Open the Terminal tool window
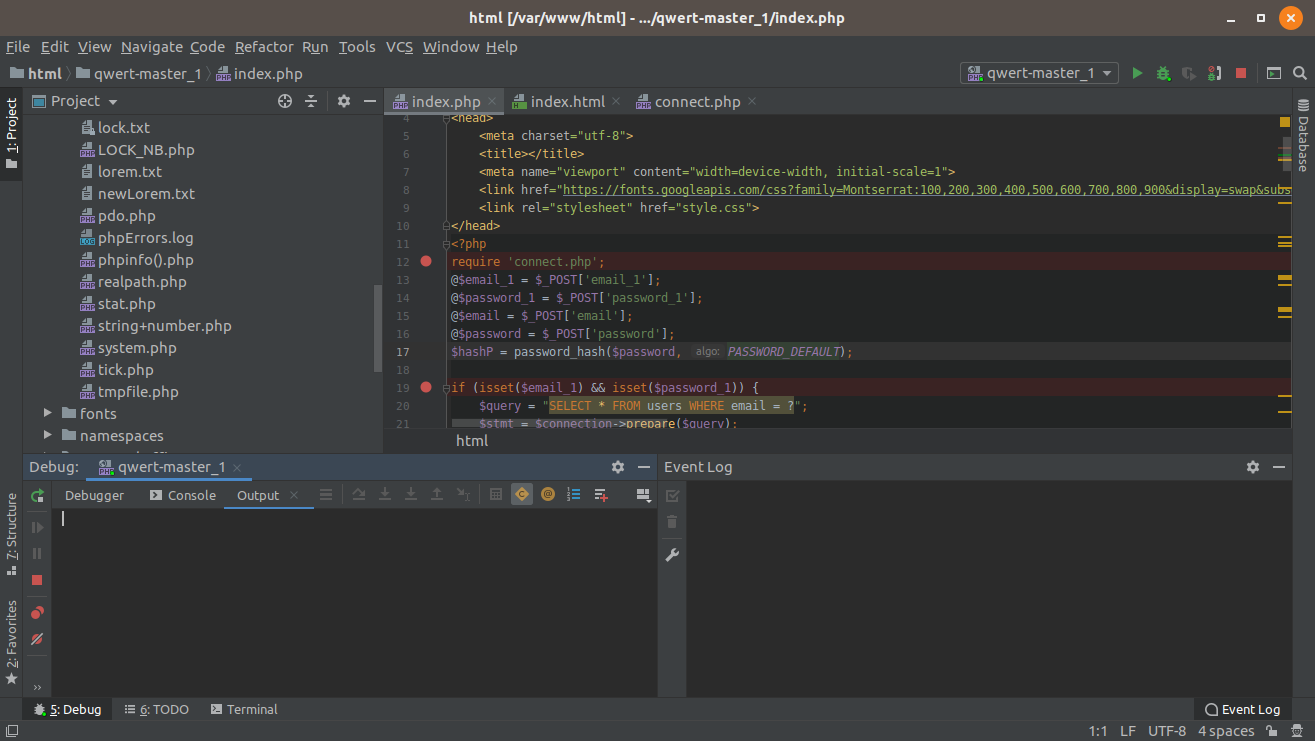 pos(244,709)
